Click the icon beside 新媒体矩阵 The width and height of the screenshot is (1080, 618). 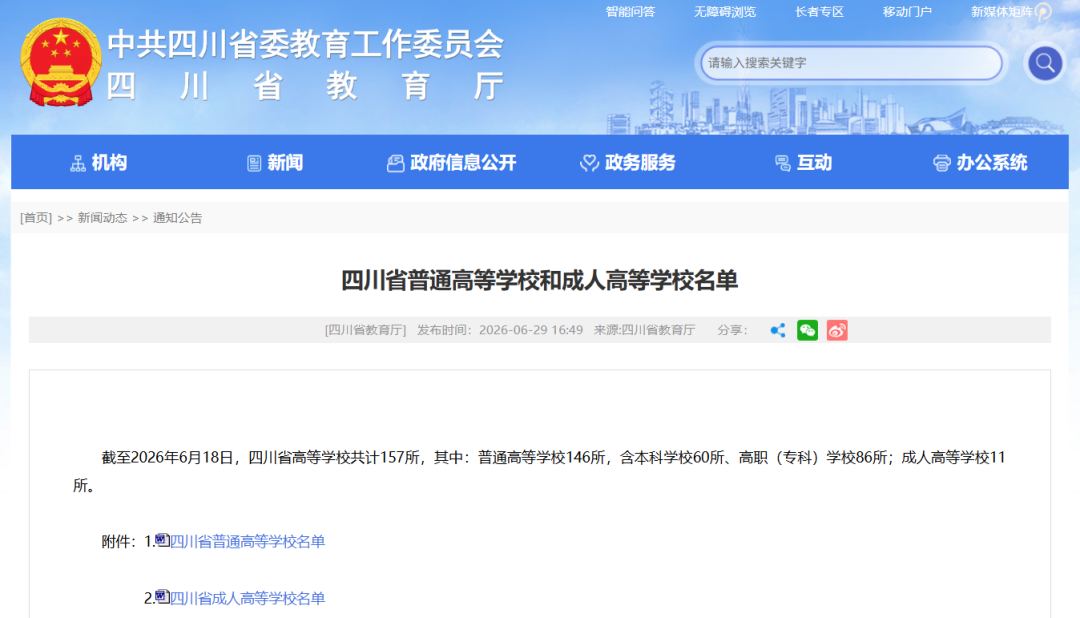1043,12
